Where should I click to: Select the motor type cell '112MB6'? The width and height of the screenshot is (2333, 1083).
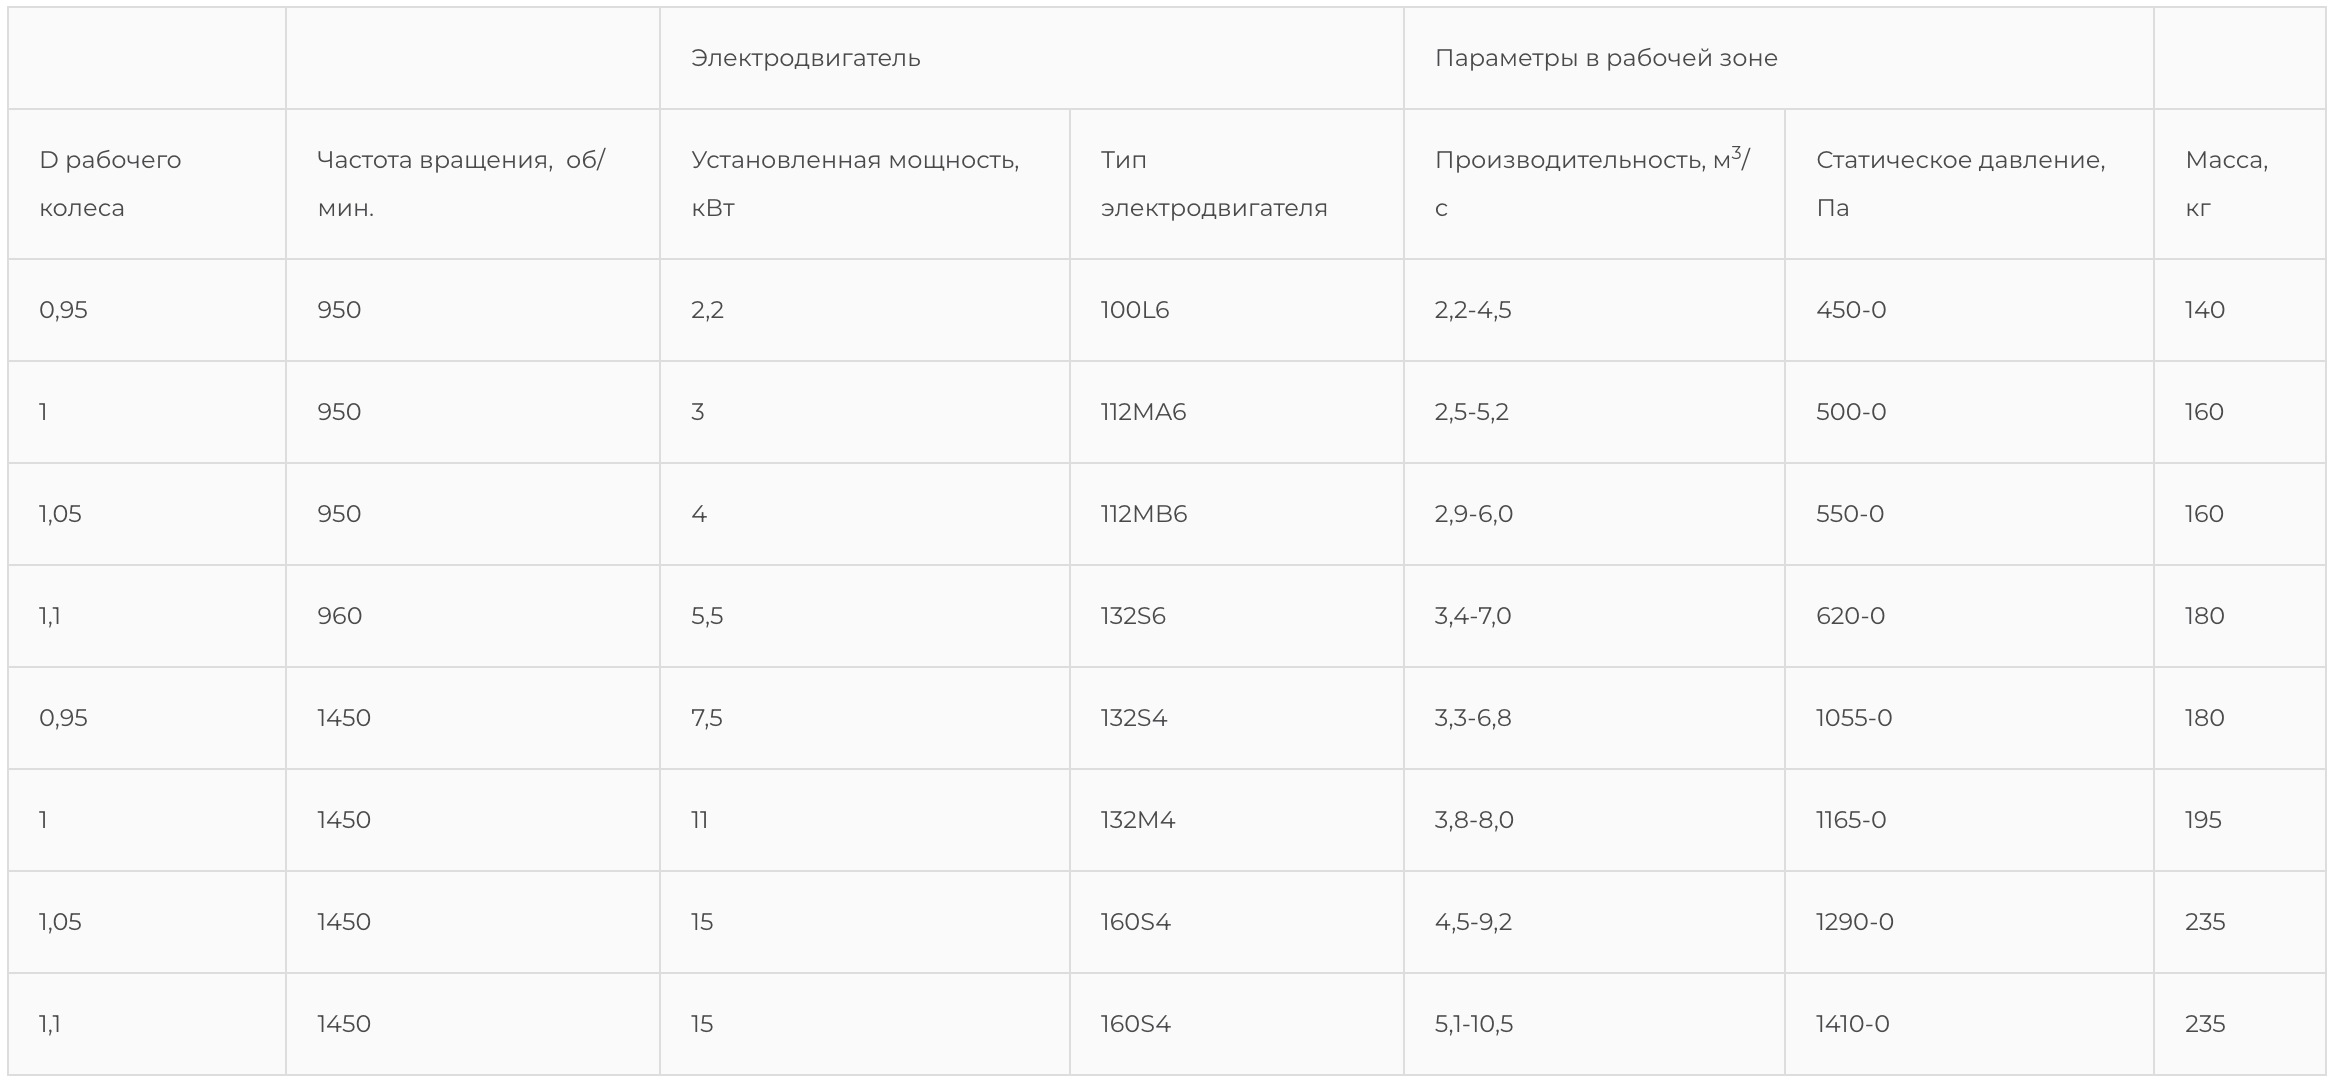pos(1143,514)
